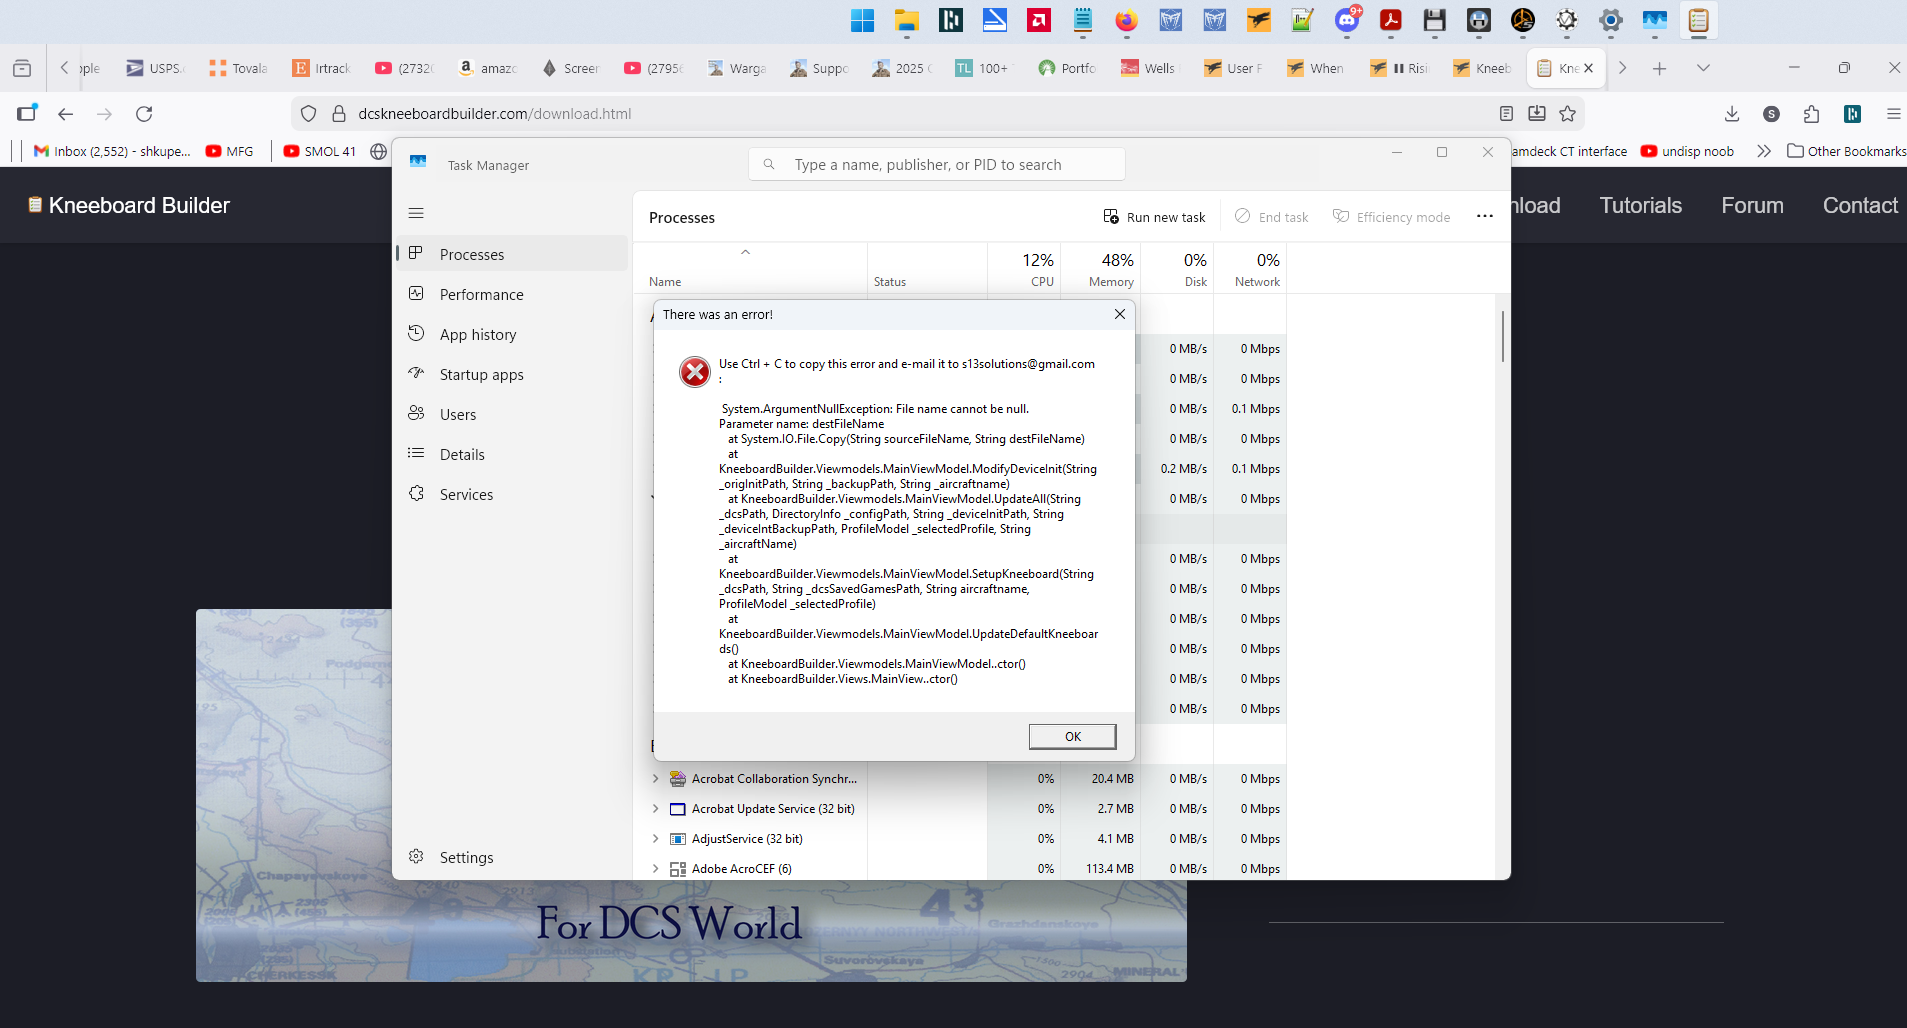Expand Acrobat Update Service process row
Viewport: 1907px width, 1028px height.
tap(655, 808)
